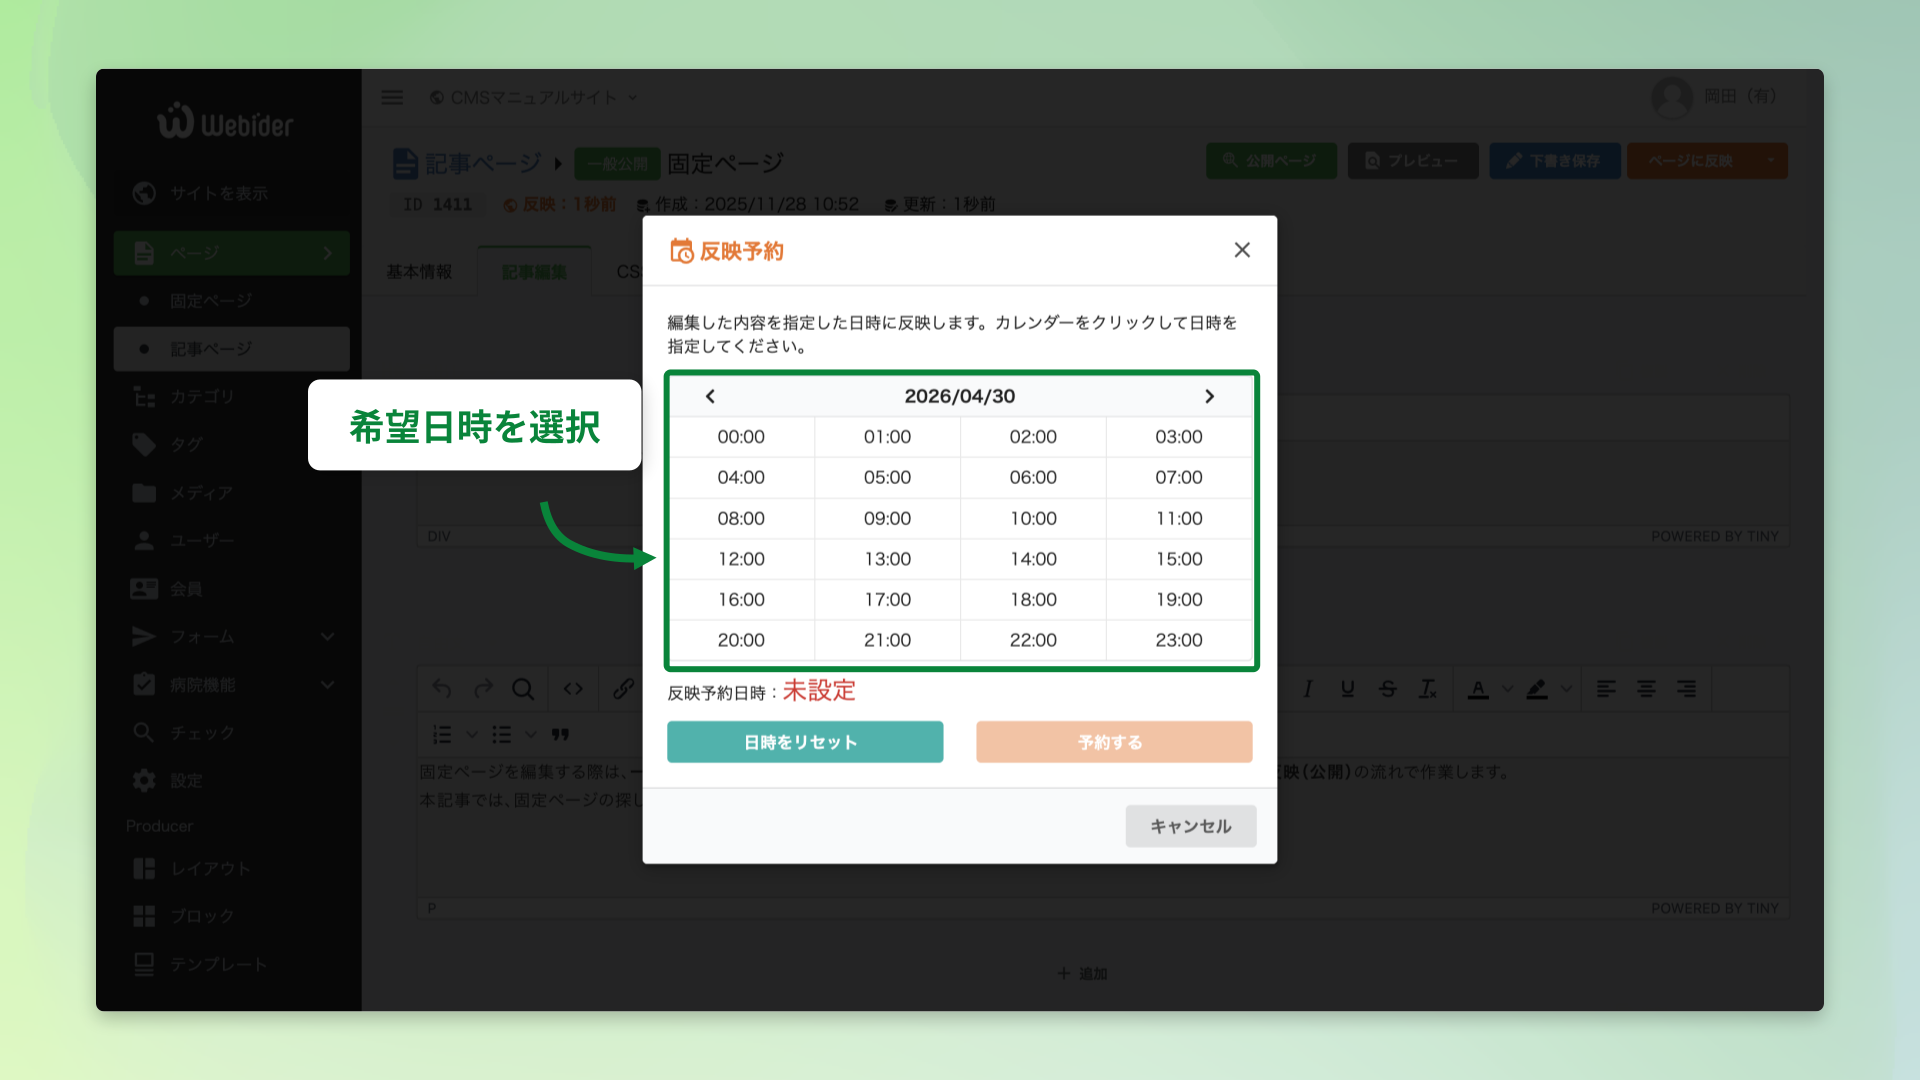This screenshot has height=1080, width=1920.
Task: Open source code view in editor toolbar
Action: (573, 689)
